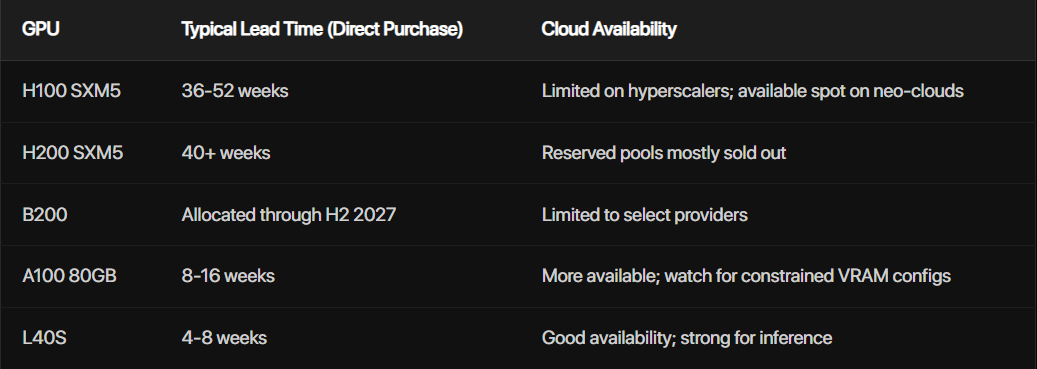Select the L40S GPU cell
Screen dimensions: 1037x369
click(44, 338)
